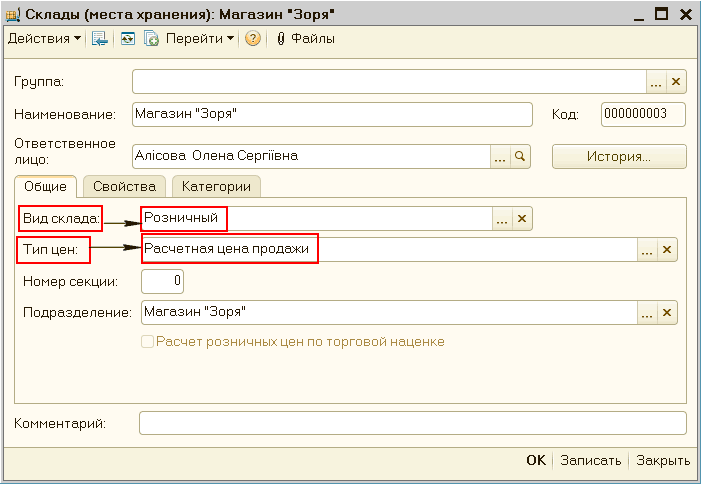
Task: Switch to the Категории tab
Action: pyautogui.click(x=215, y=187)
